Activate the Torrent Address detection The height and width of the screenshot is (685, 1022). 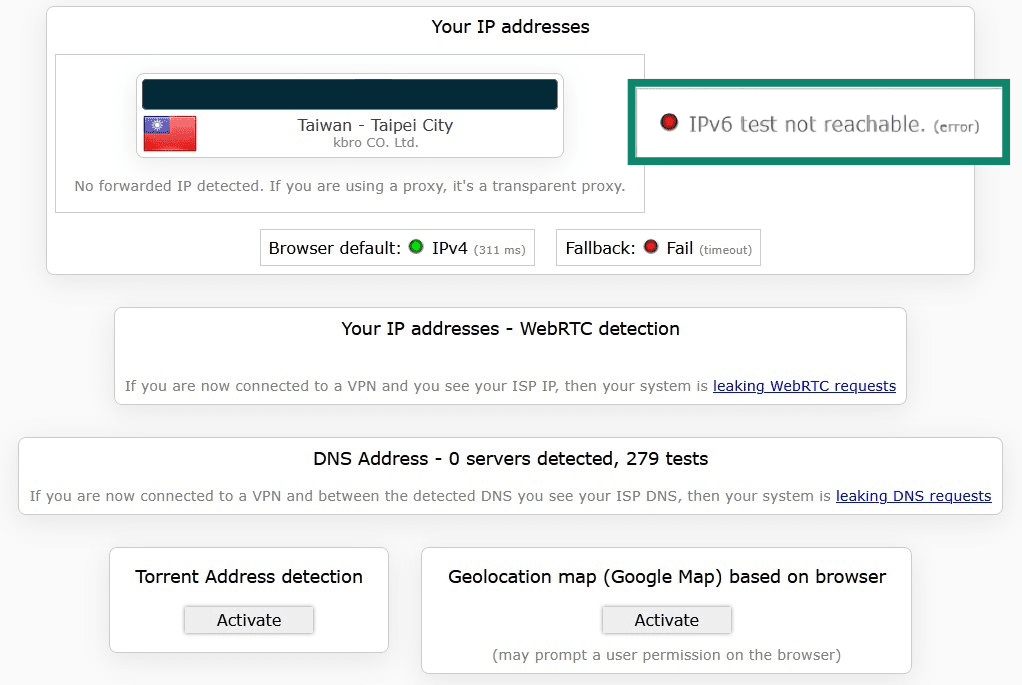[x=248, y=620]
